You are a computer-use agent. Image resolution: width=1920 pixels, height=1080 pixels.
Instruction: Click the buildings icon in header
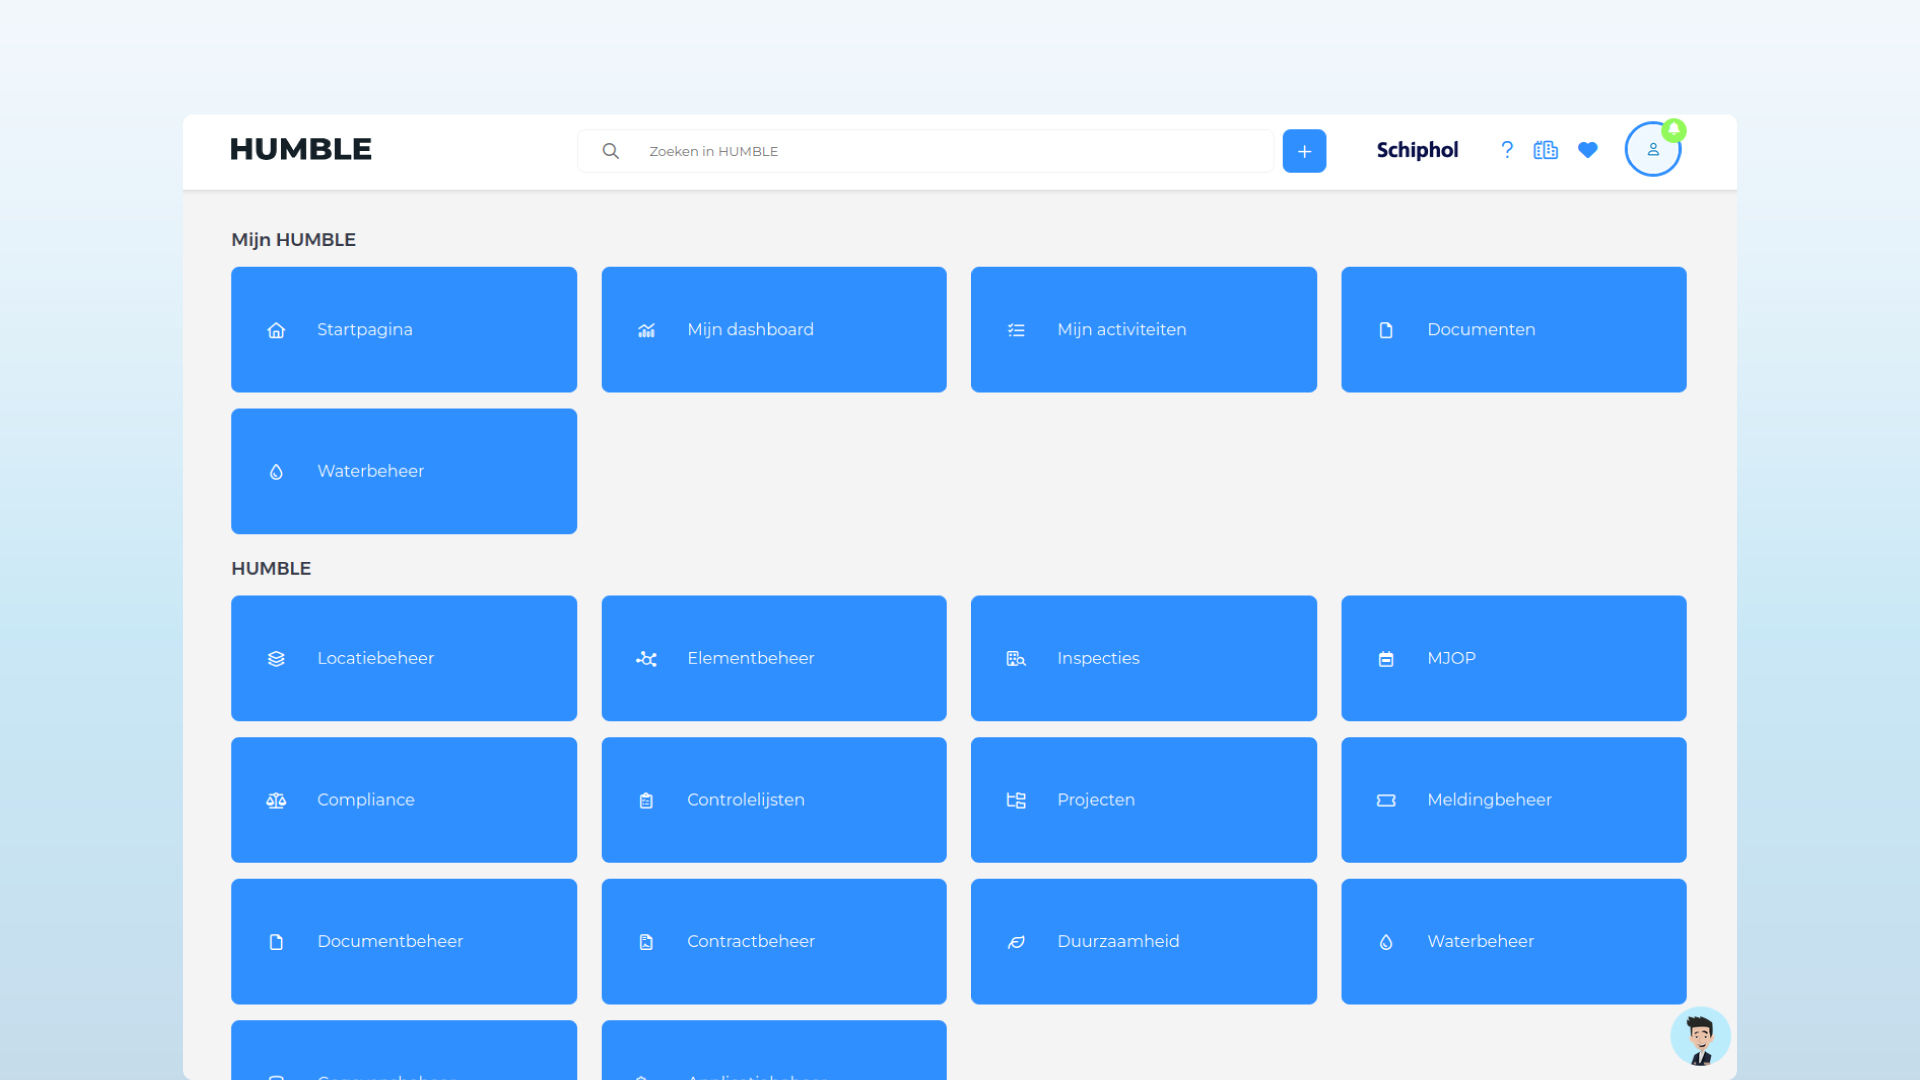coord(1546,150)
